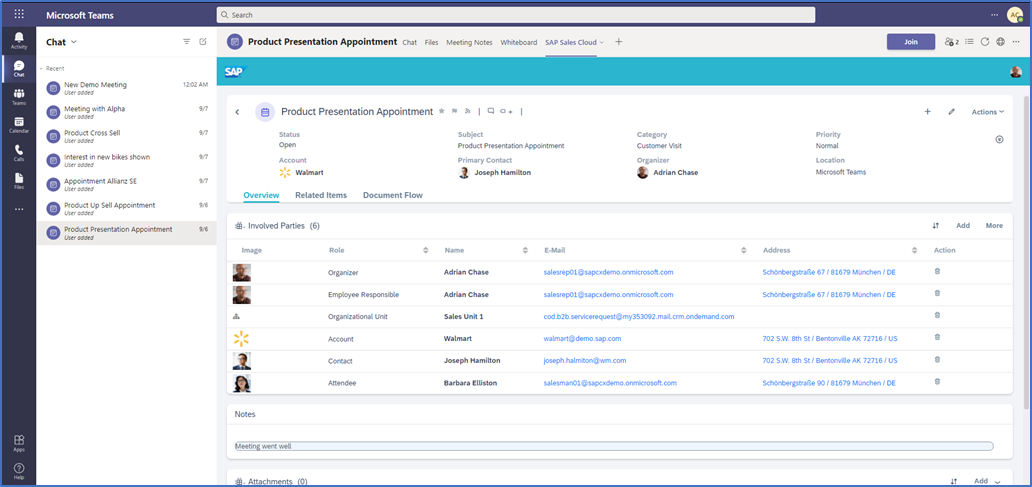Go back with the left chevron
The height and width of the screenshot is (487, 1032).
(238, 112)
